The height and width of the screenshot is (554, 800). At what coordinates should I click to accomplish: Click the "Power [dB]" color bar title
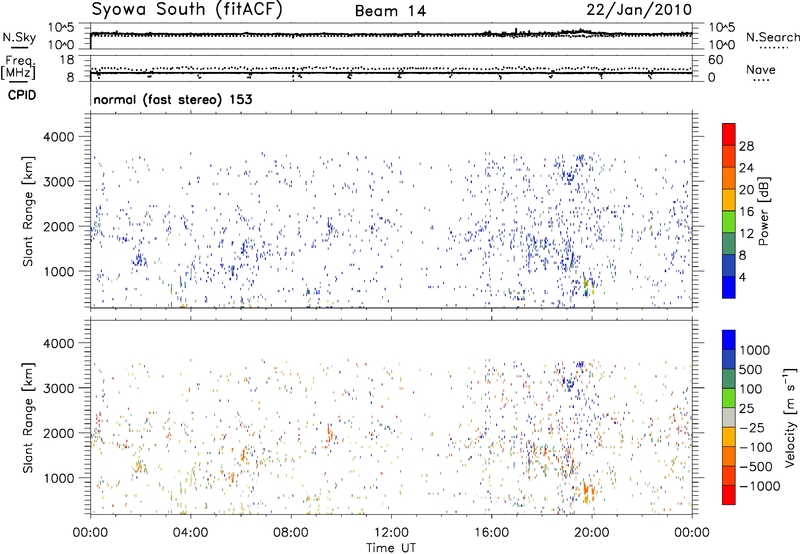(x=763, y=211)
